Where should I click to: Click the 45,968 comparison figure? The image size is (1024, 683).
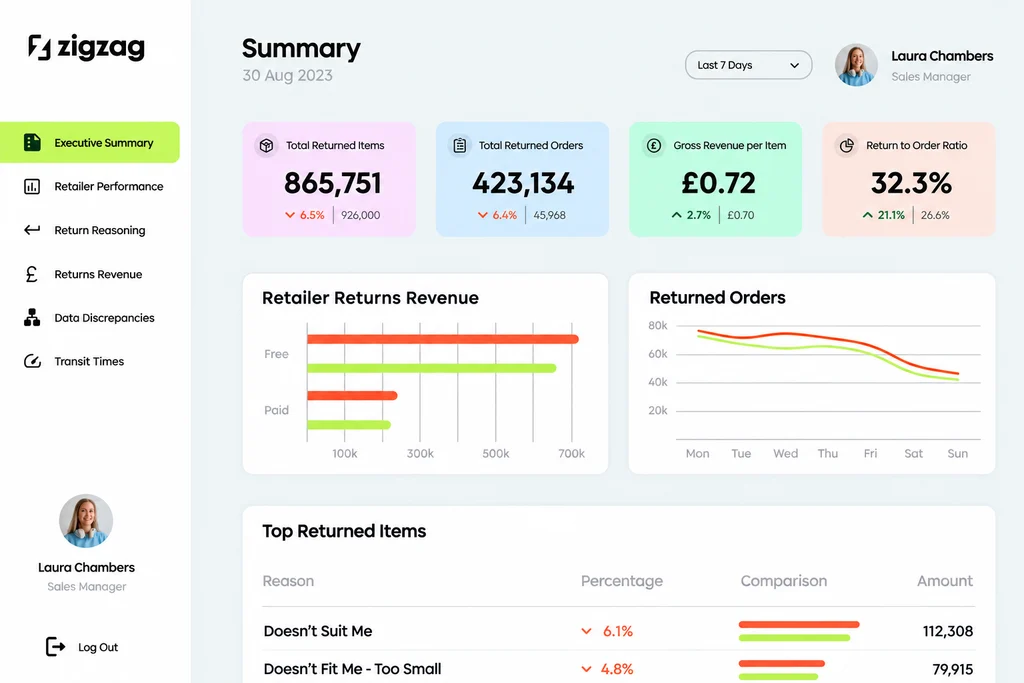tap(549, 215)
